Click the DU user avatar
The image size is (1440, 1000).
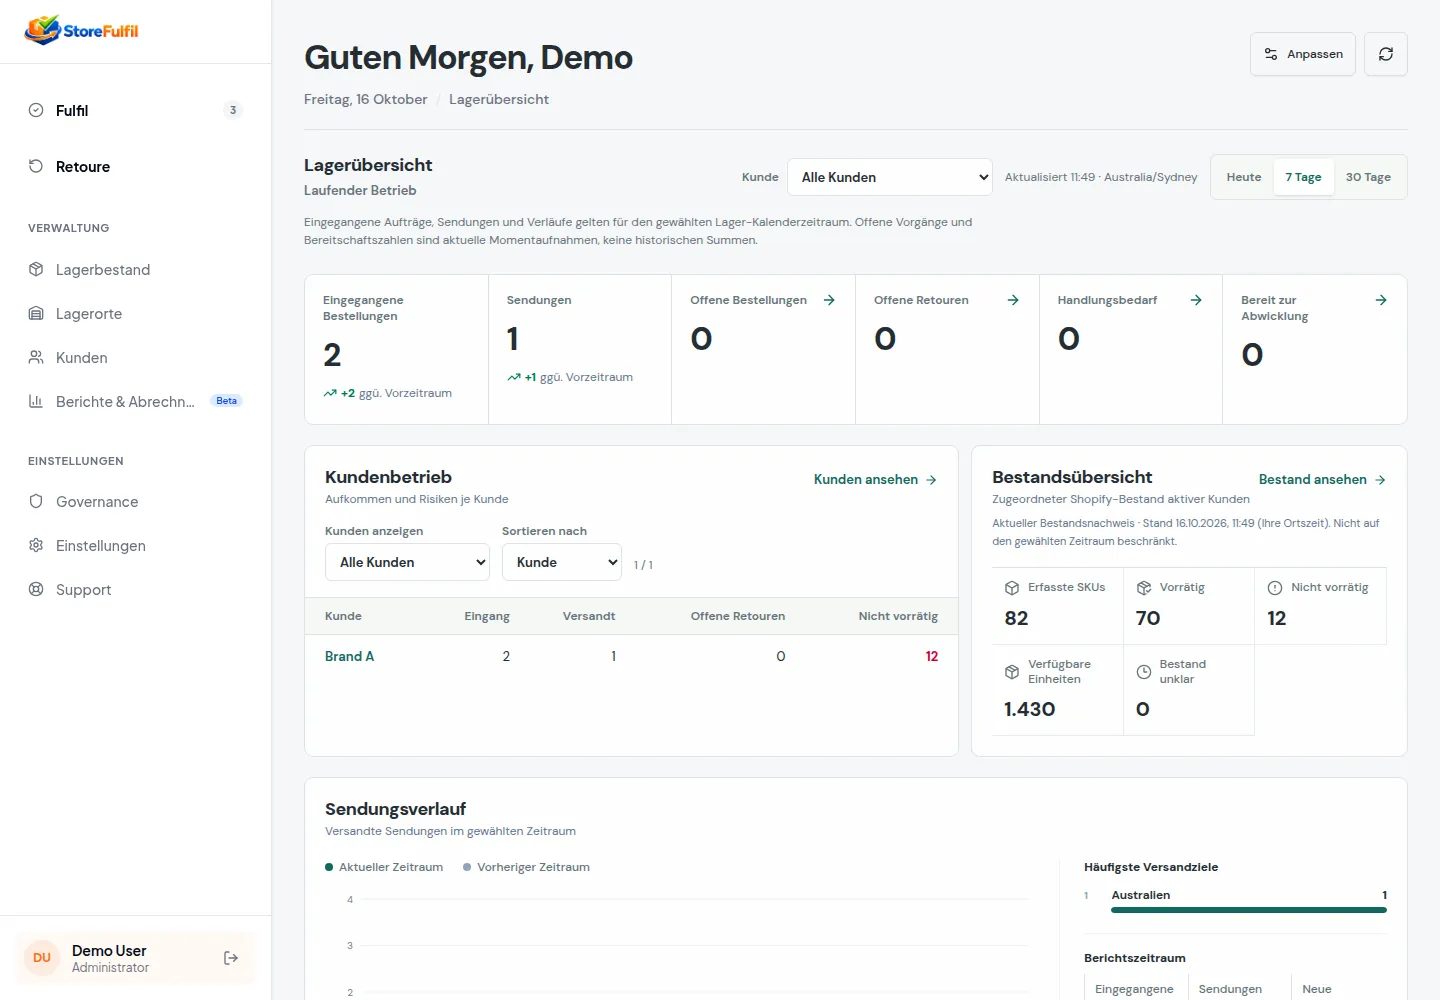tap(42, 958)
